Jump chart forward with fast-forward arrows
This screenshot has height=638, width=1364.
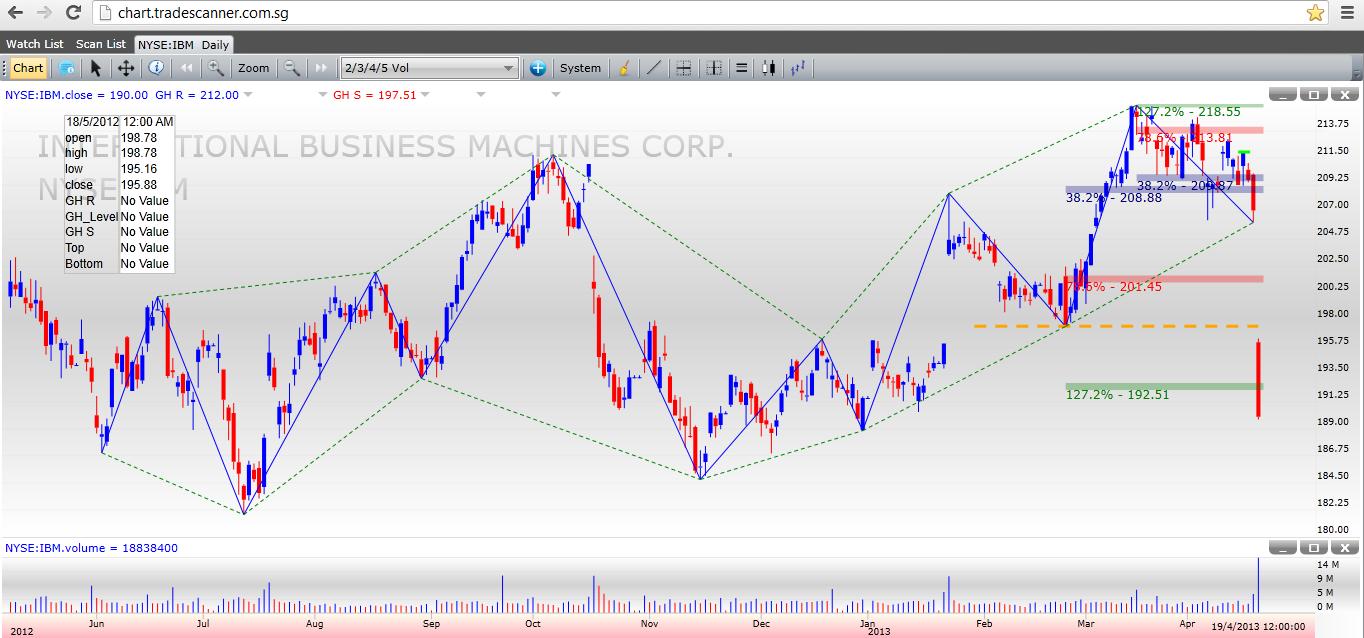click(x=321, y=68)
